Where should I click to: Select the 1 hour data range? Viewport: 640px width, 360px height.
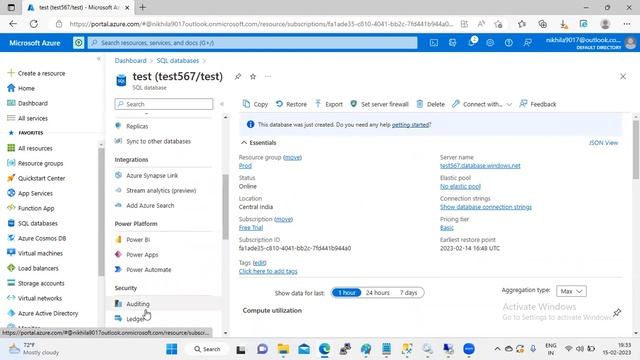click(347, 293)
